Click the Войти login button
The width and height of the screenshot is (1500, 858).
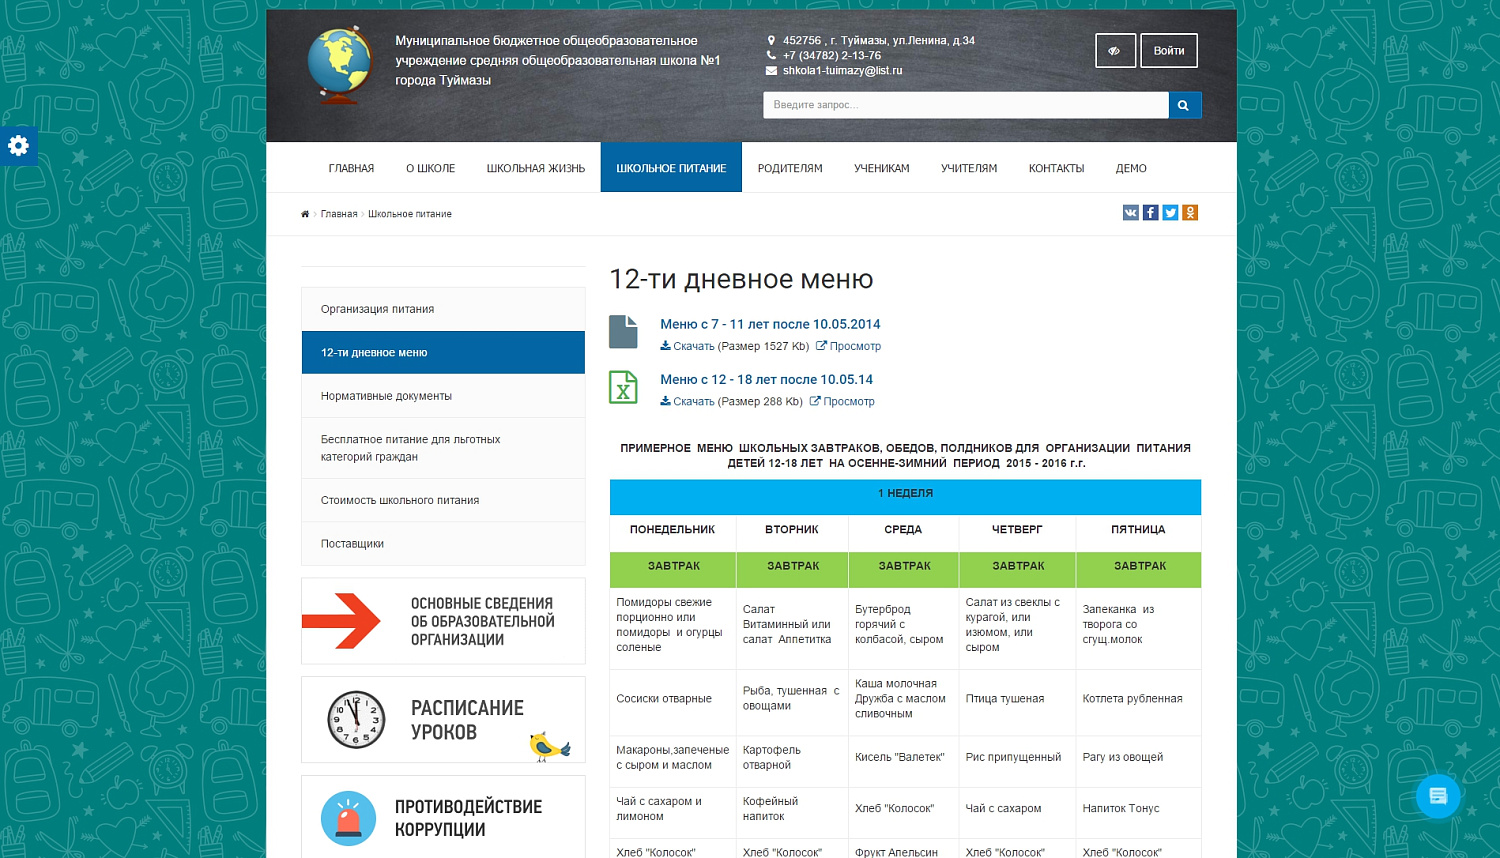coord(1168,50)
